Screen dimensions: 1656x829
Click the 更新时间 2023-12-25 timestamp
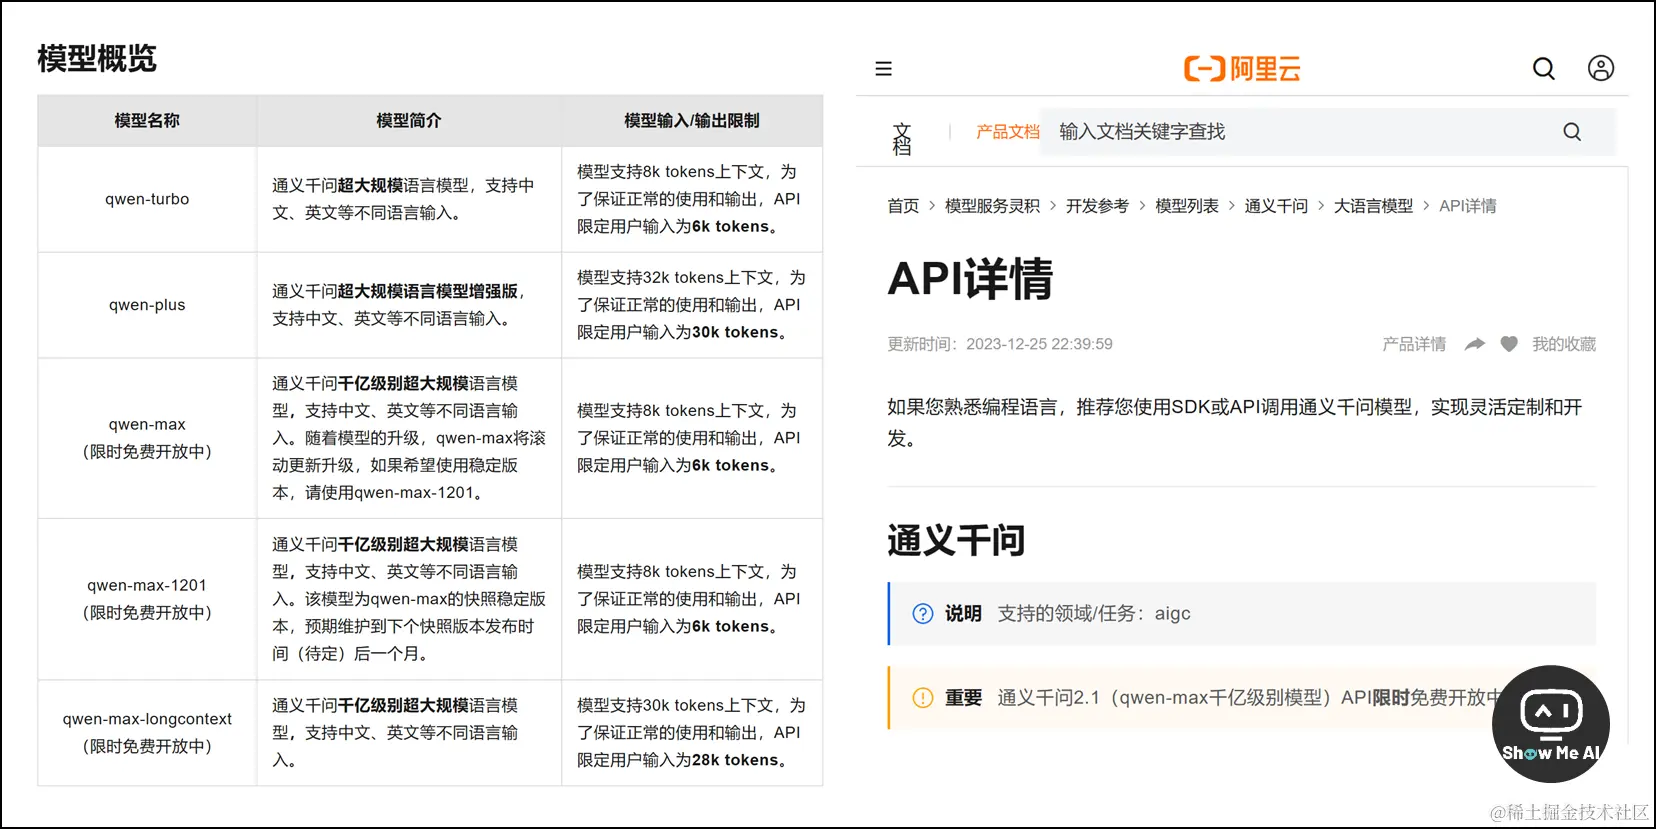click(1000, 344)
